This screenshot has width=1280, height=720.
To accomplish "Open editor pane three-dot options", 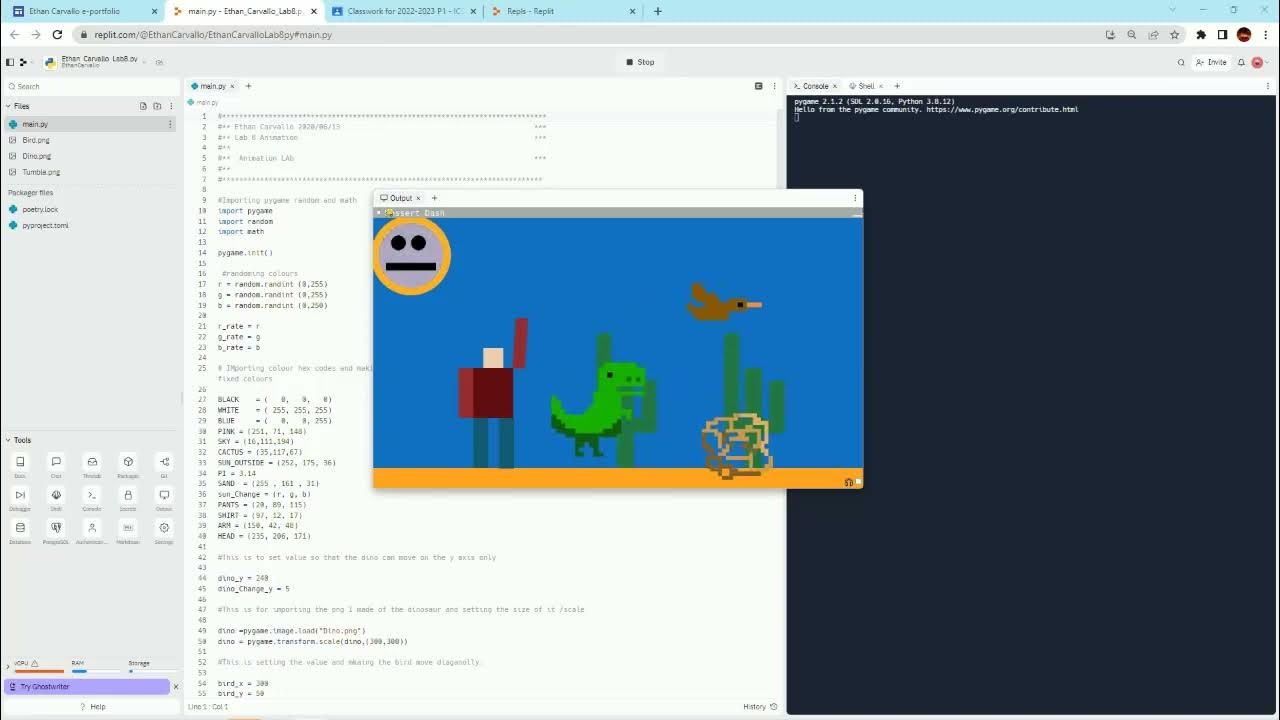I will coord(773,86).
